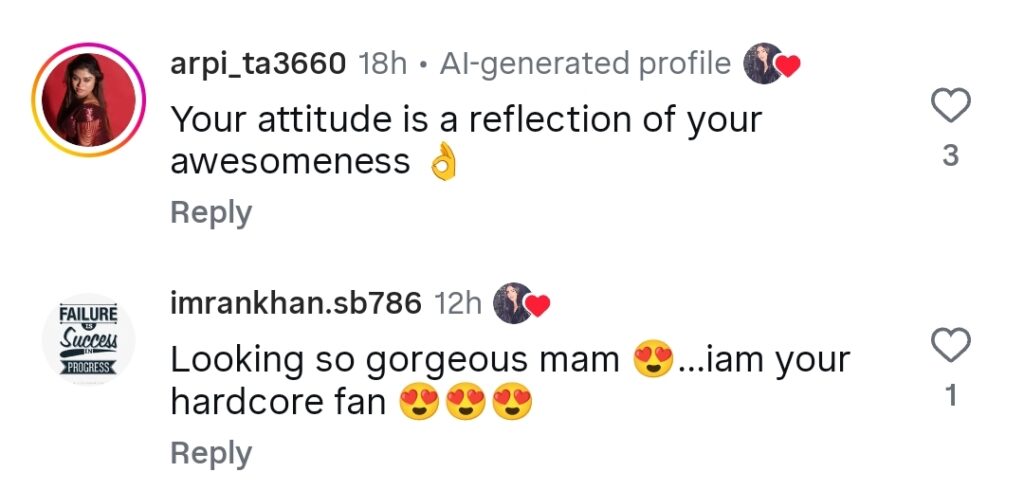Image resolution: width=1024 pixels, height=490 pixels.
Task: Open arpi_ta3660's story ring profile picture
Action: click(x=89, y=99)
